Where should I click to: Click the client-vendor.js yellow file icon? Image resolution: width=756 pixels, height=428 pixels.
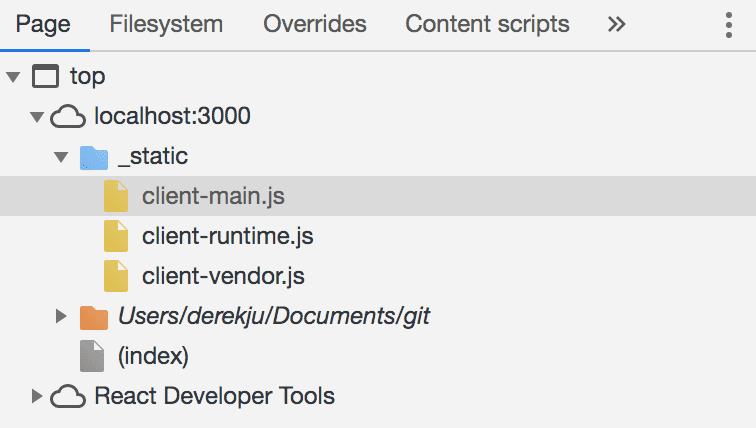point(116,276)
